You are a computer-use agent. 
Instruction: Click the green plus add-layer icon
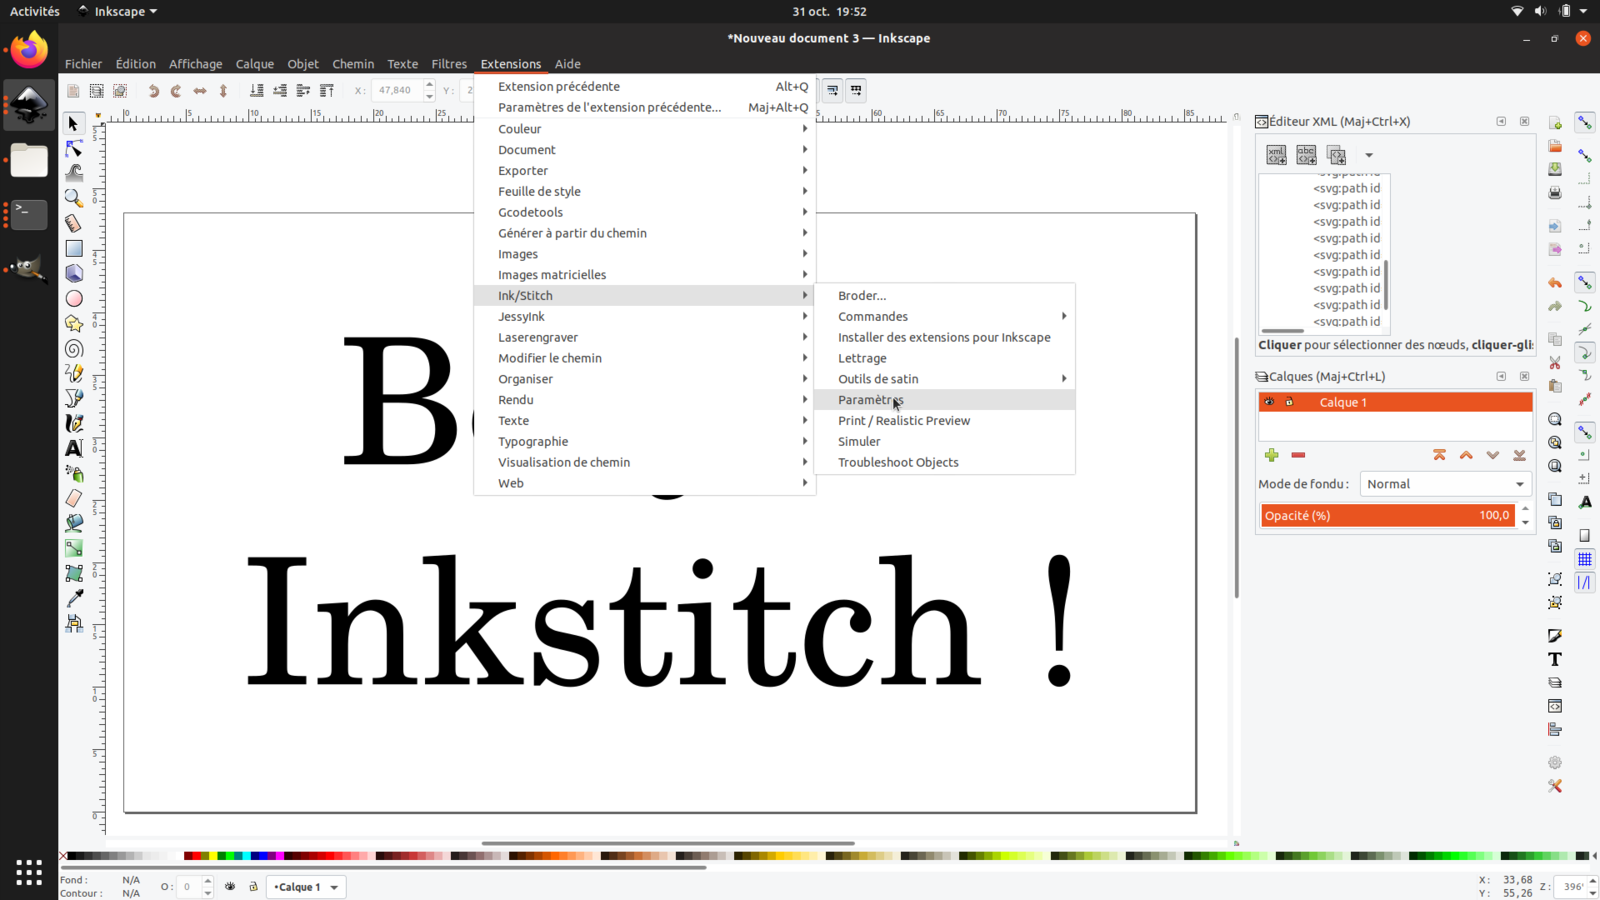point(1271,455)
